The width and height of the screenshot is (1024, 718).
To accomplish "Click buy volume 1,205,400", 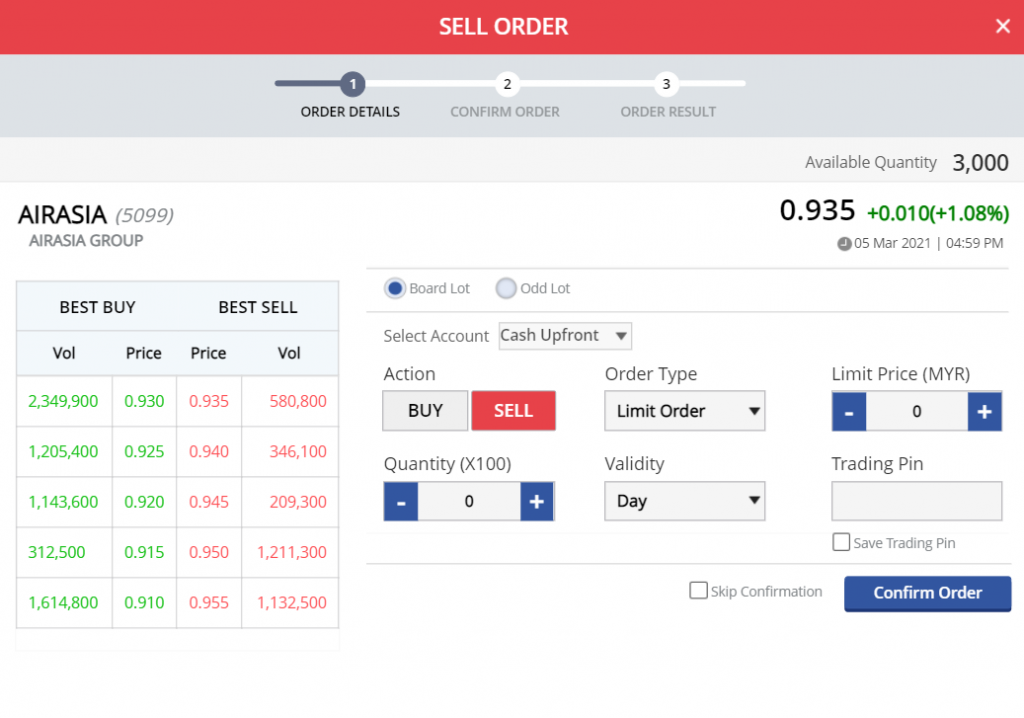I will tap(63, 451).
